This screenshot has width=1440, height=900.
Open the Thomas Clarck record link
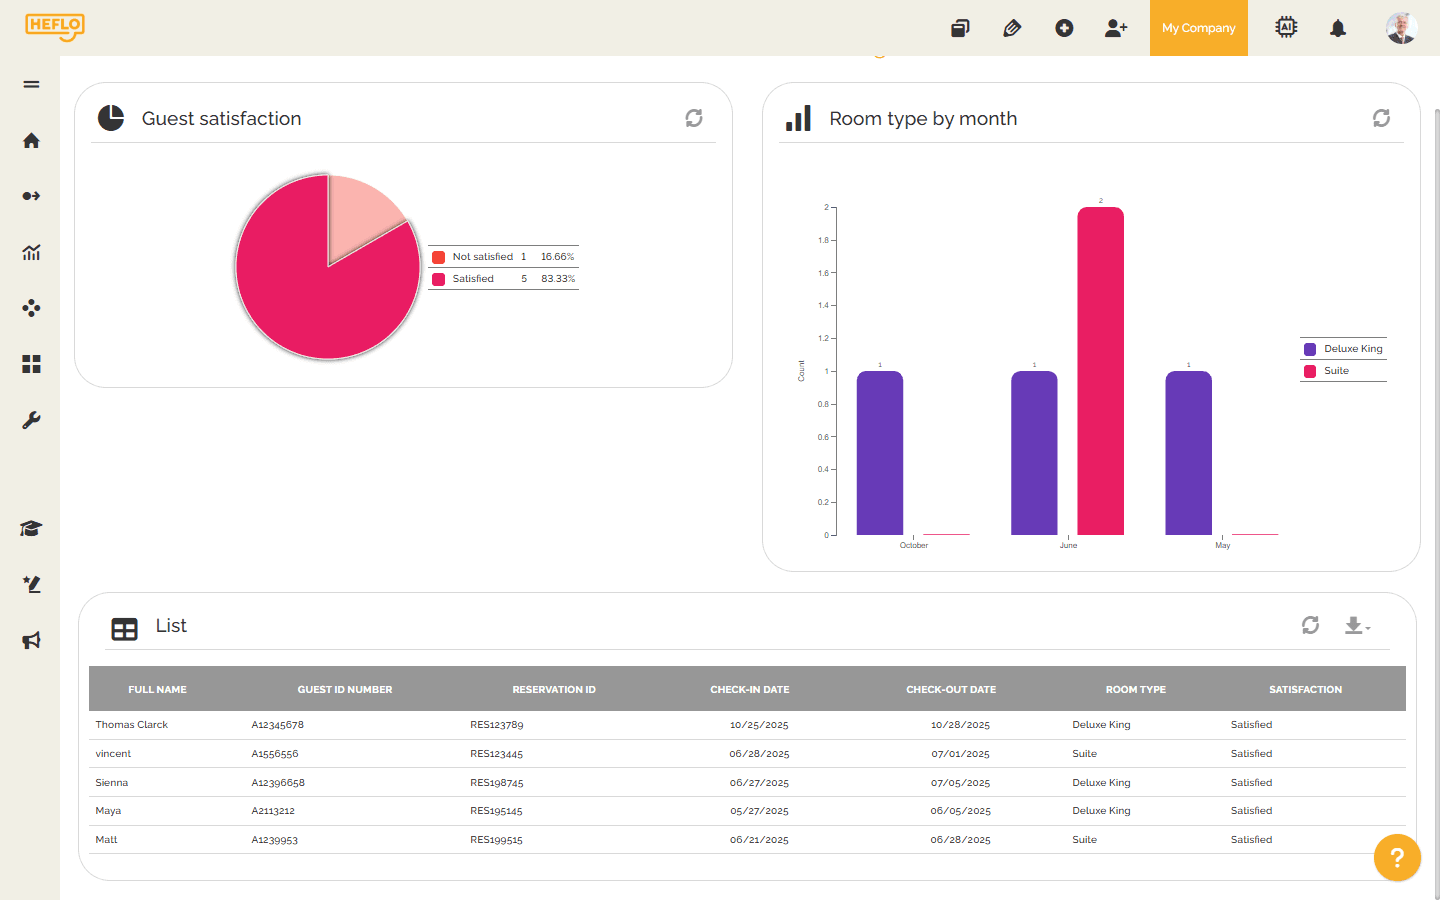[x=131, y=724]
